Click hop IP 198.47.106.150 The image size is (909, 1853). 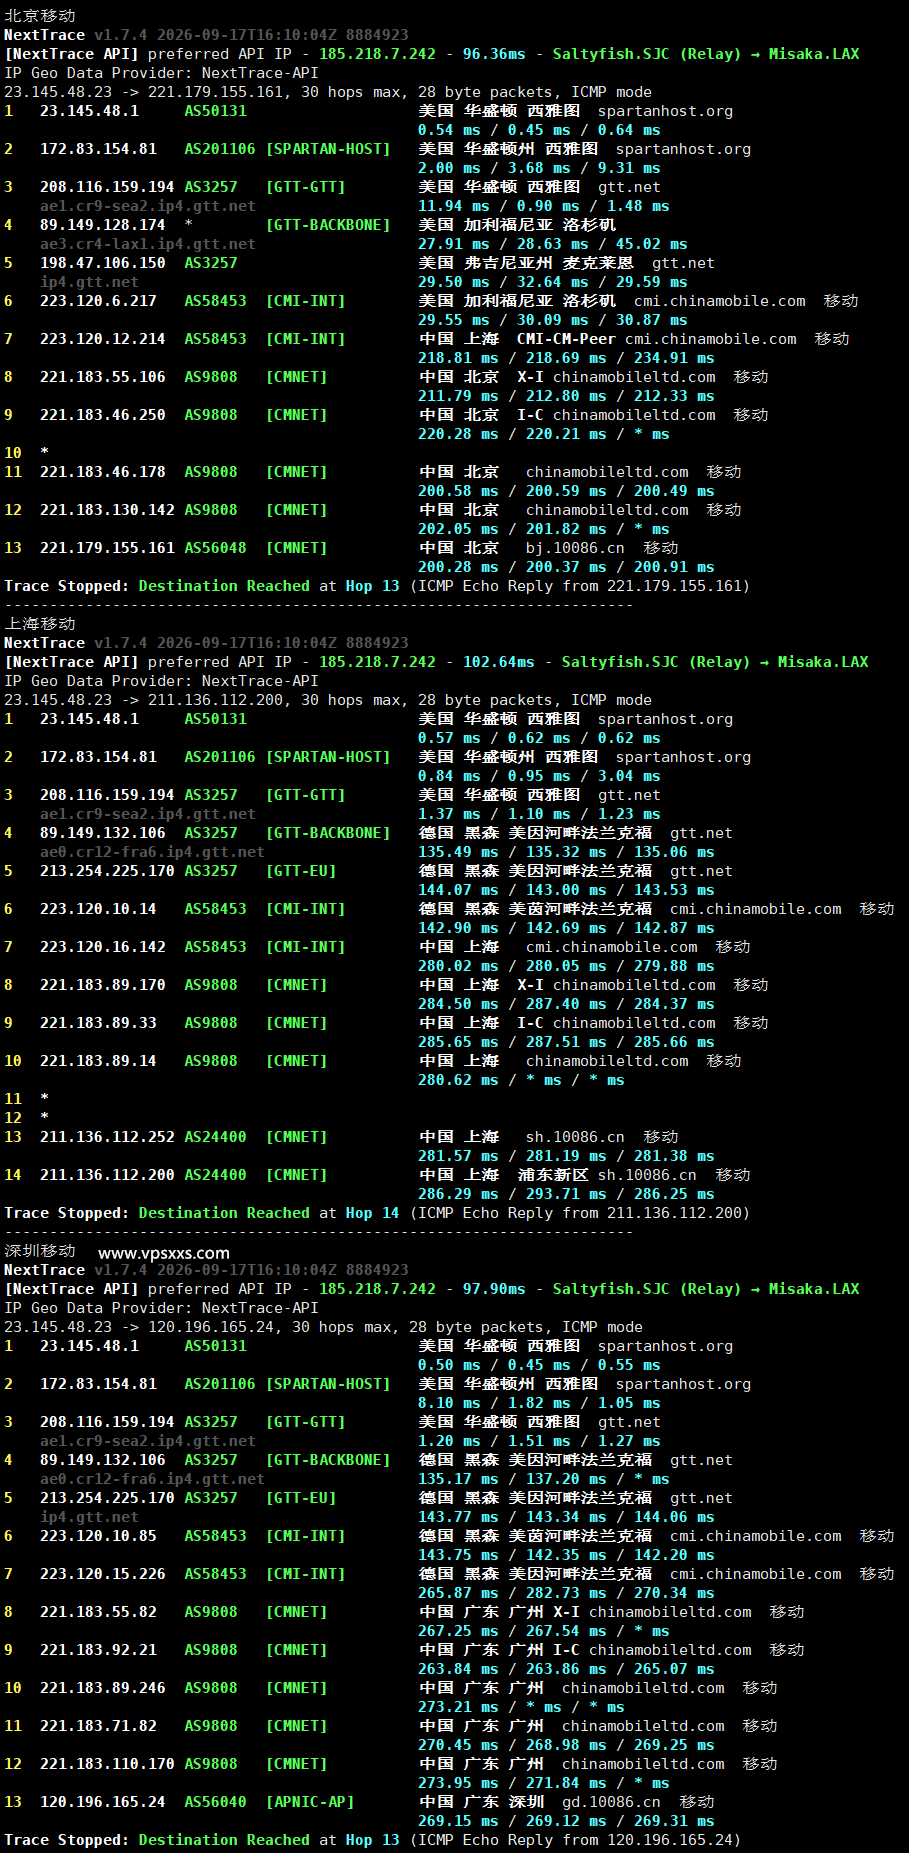click(x=103, y=263)
